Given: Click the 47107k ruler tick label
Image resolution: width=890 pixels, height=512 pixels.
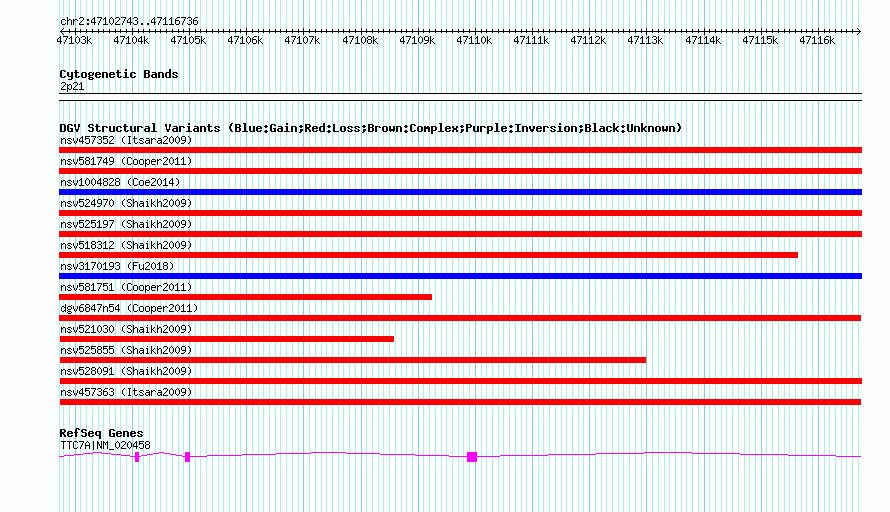Looking at the screenshot, I should point(303,40).
